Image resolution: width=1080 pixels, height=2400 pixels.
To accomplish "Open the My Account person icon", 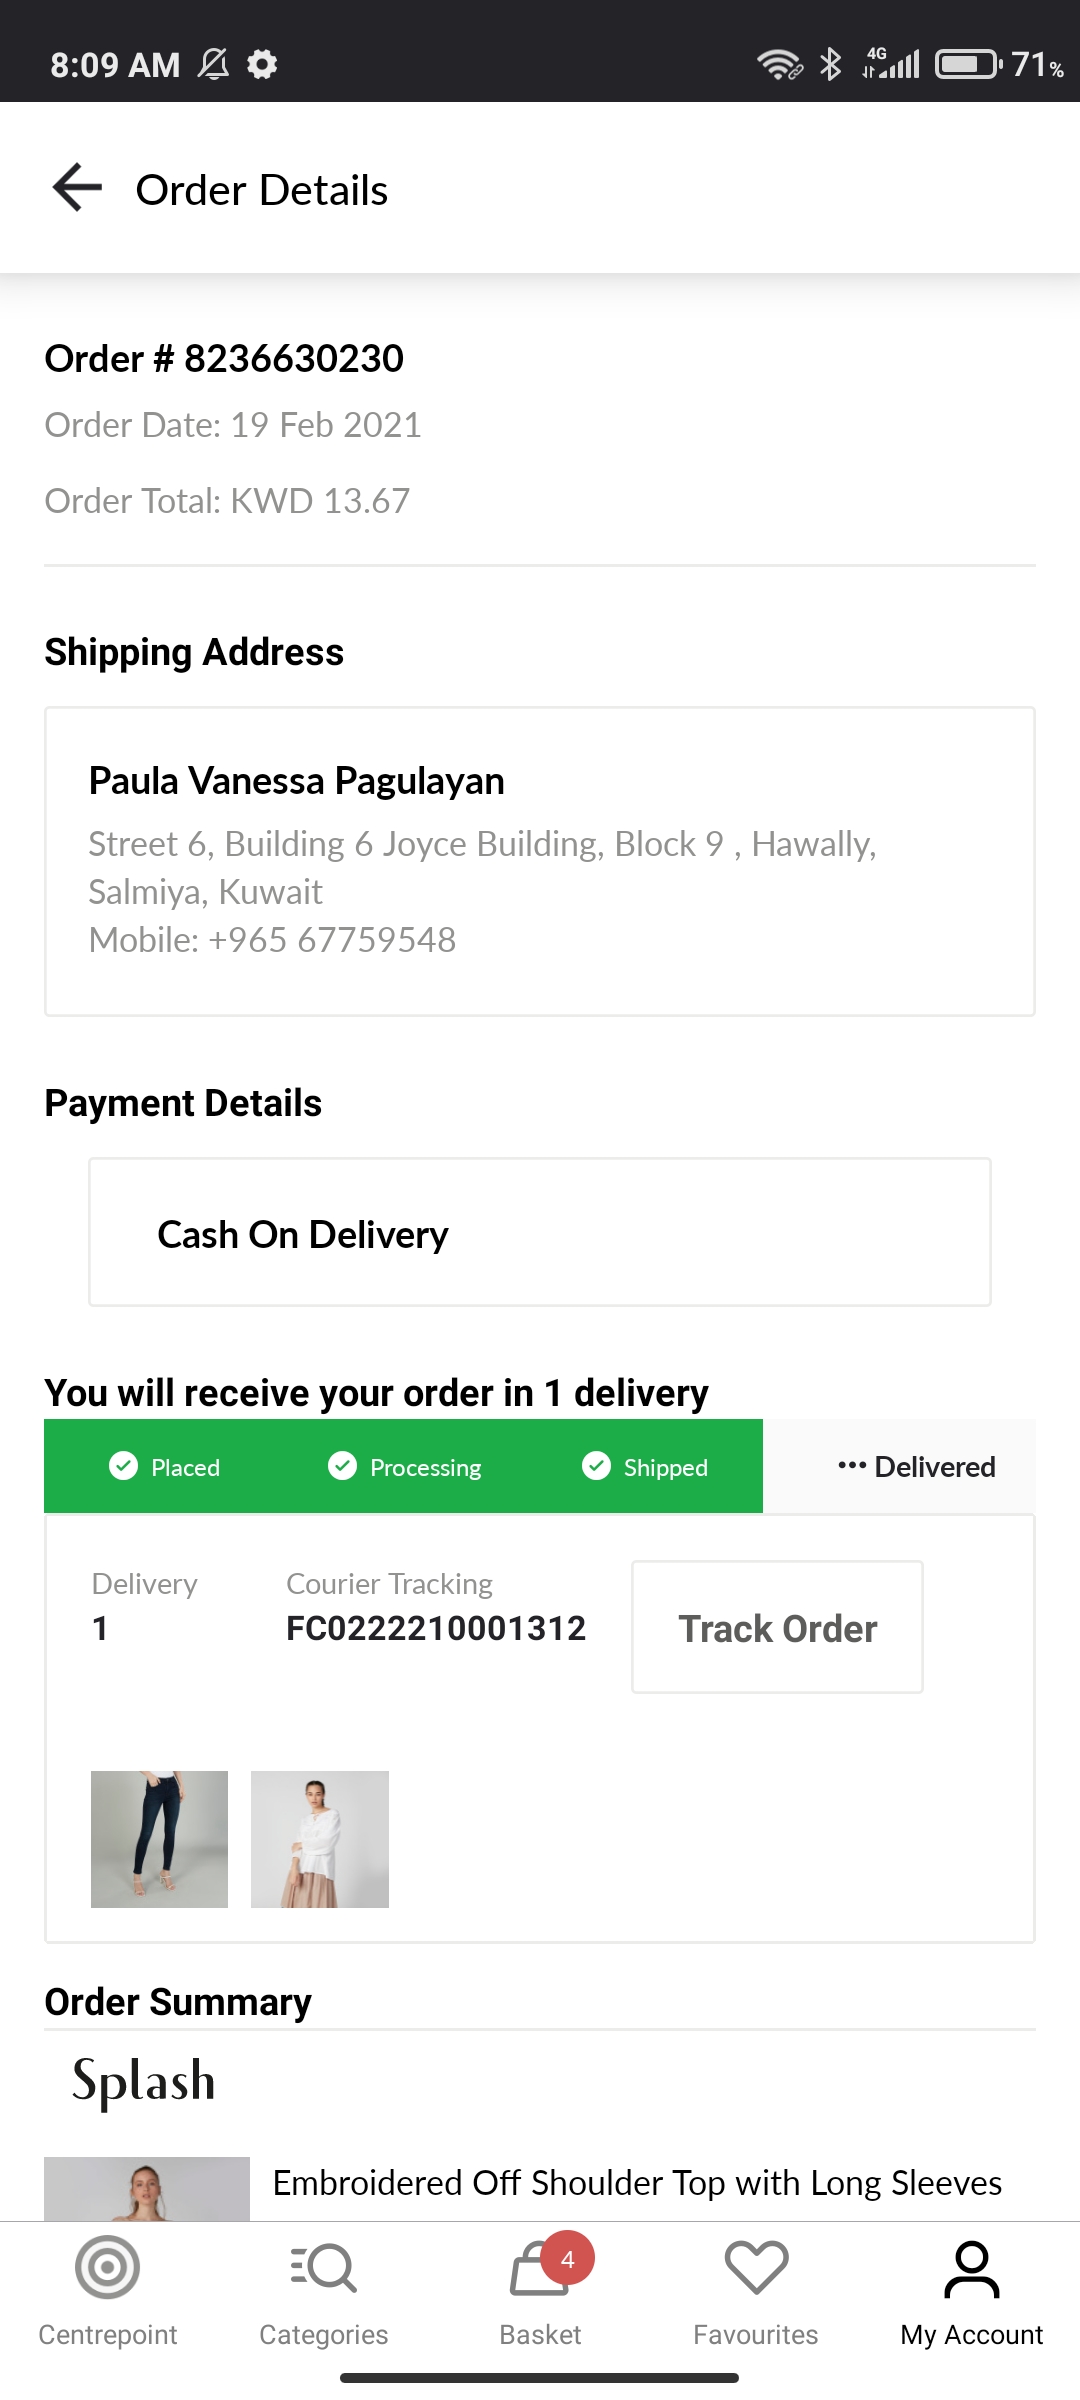I will [971, 2268].
